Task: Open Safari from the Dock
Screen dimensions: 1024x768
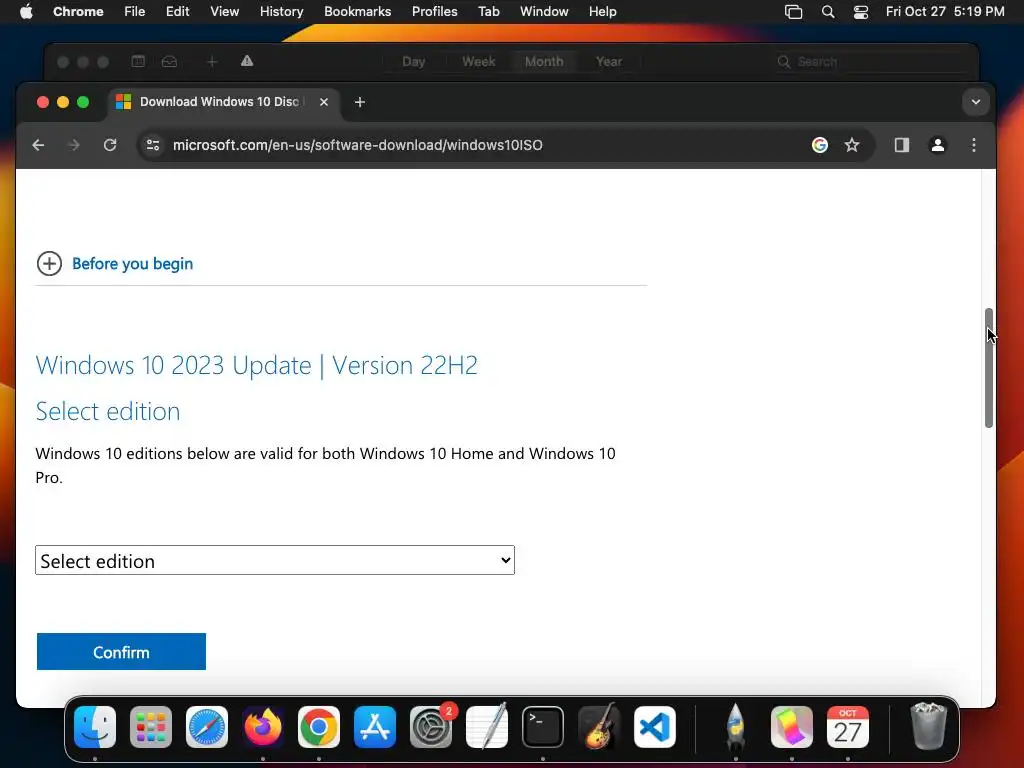Action: pos(207,727)
